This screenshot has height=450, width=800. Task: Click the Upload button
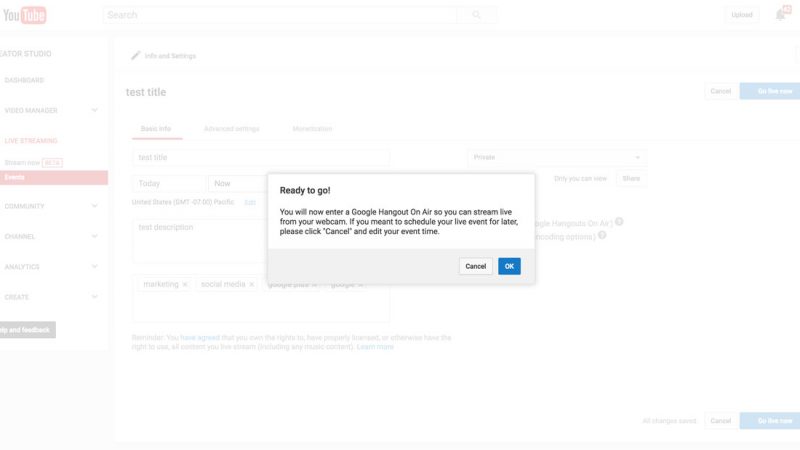point(742,15)
